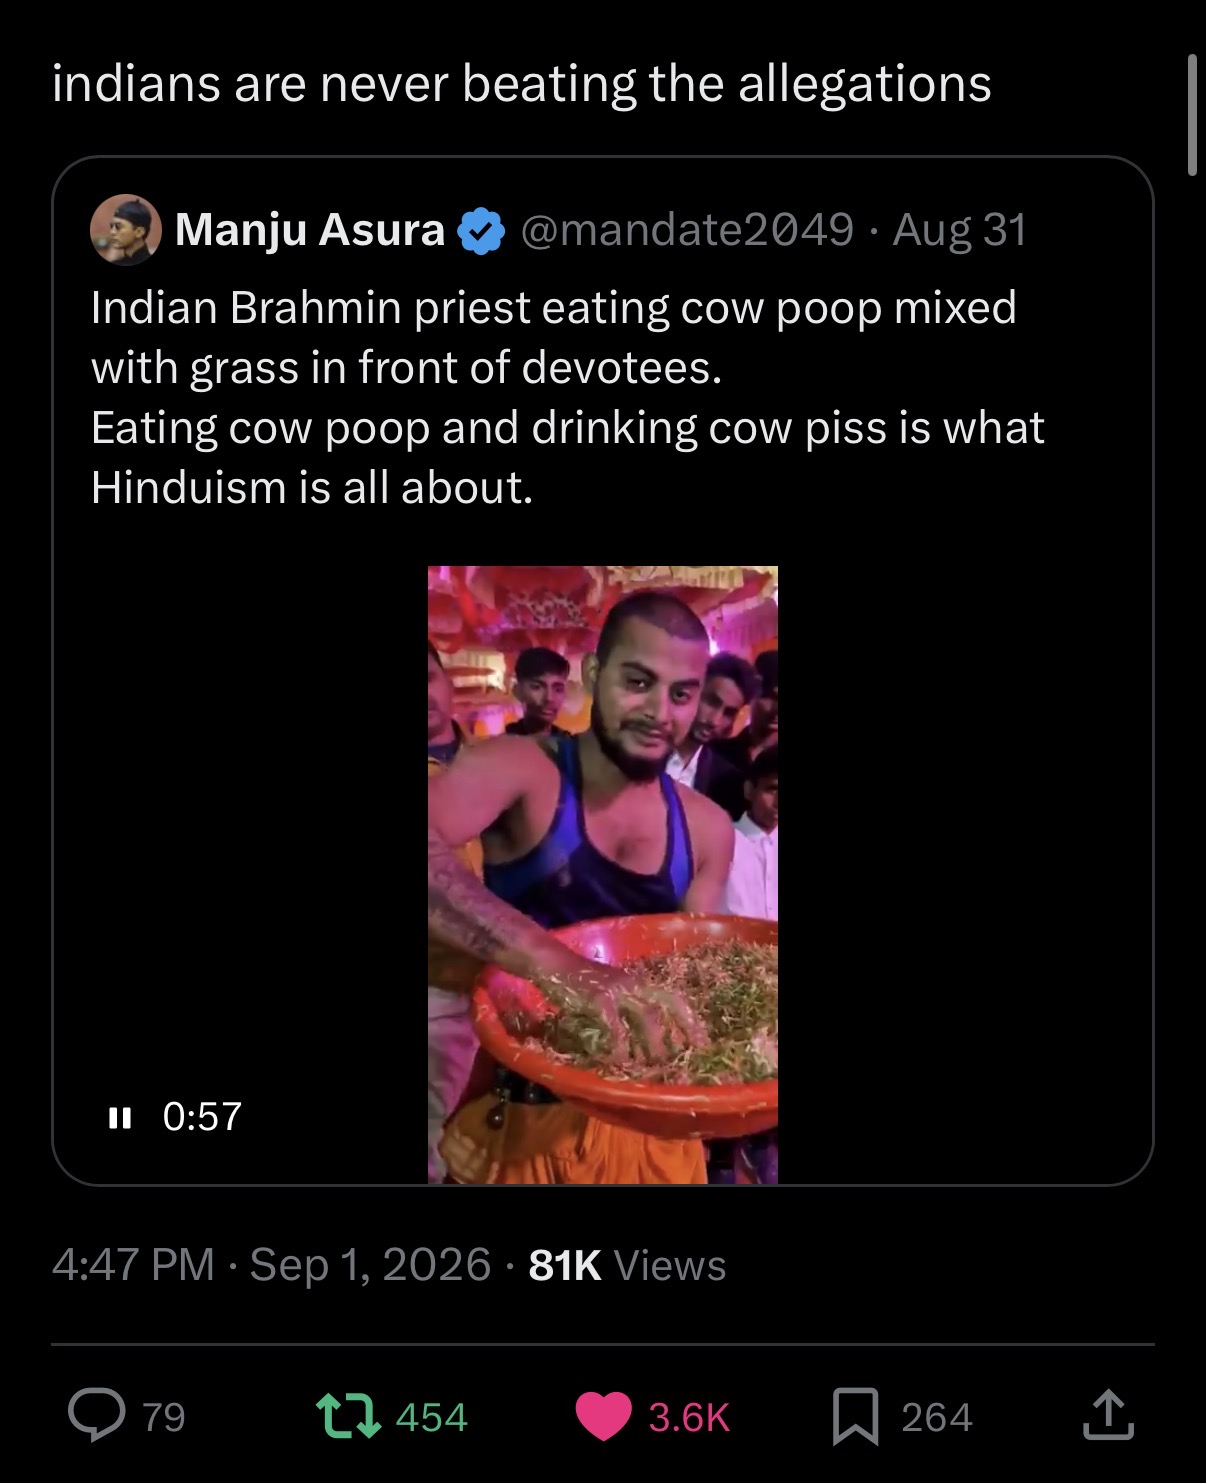Tap the bookmark icon

pos(856,1417)
